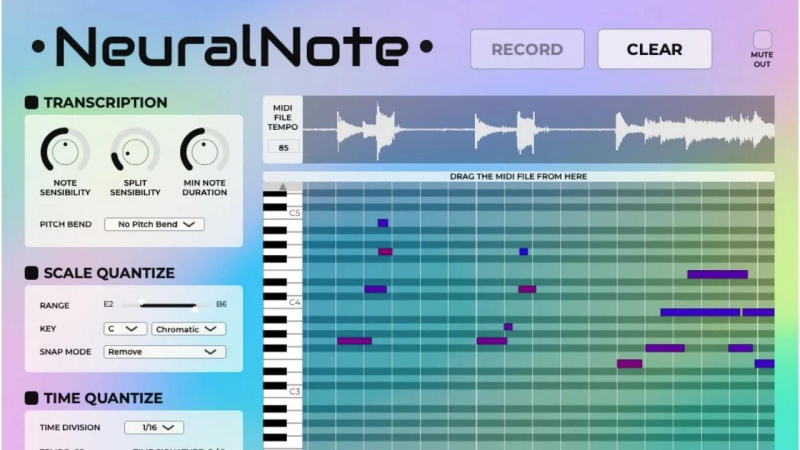The height and width of the screenshot is (450, 800).
Task: Click the CLEAR button
Action: click(655, 49)
